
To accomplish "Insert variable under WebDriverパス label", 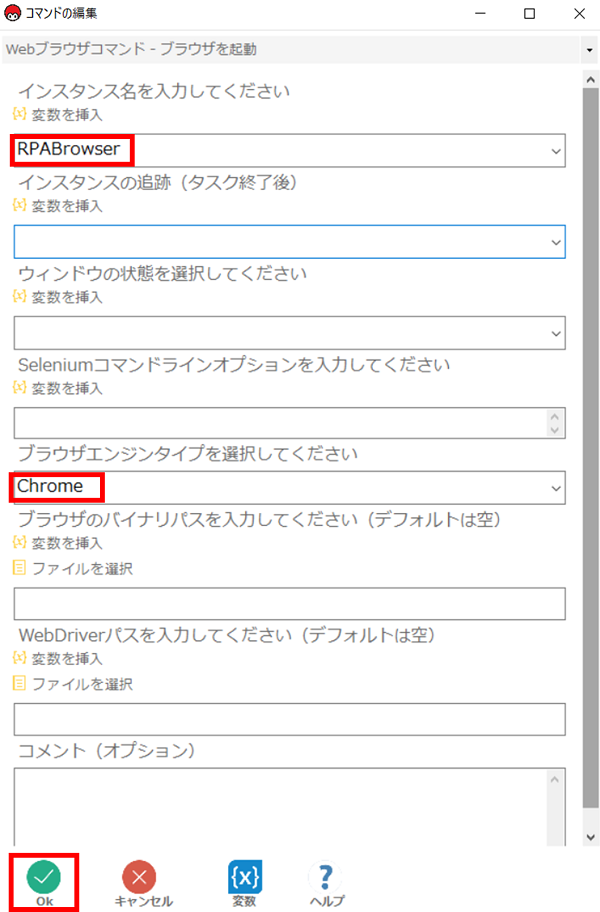I will pos(58,658).
